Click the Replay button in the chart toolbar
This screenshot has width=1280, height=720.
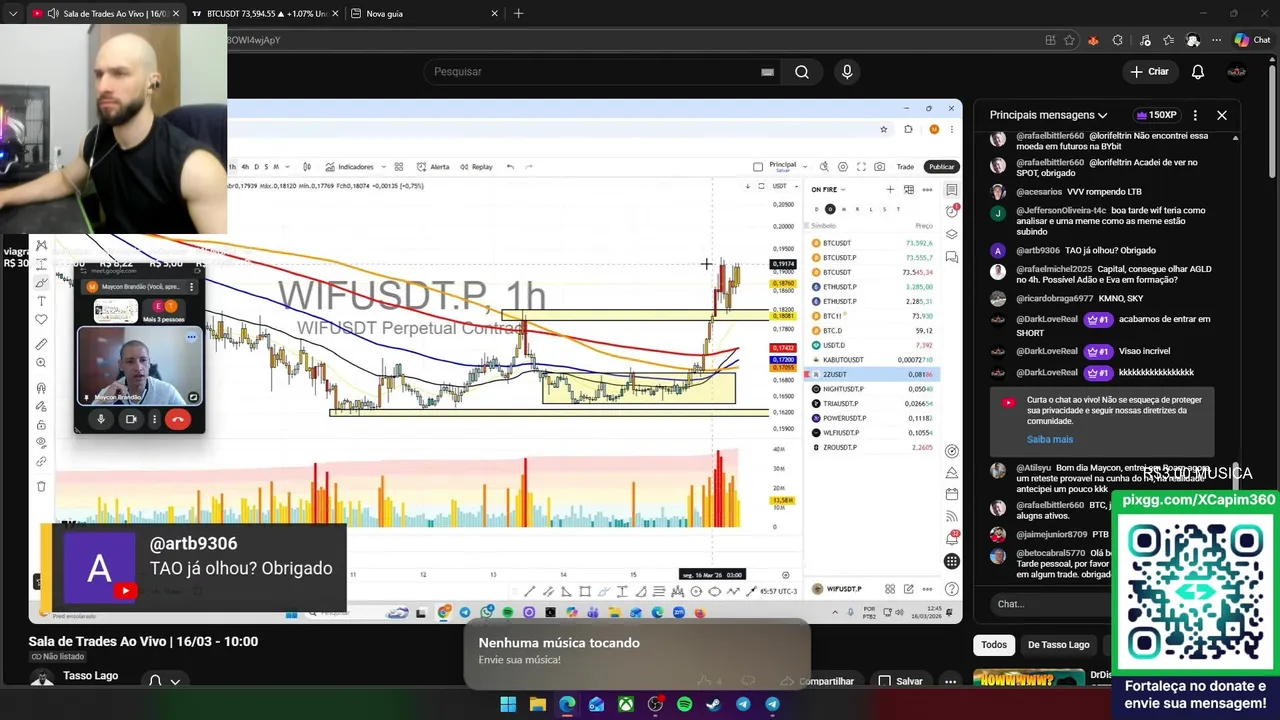pos(476,167)
